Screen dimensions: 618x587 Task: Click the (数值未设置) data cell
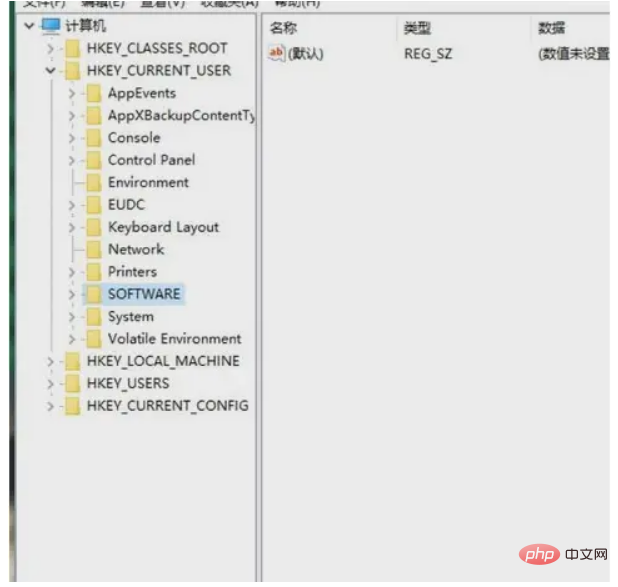pos(574,54)
